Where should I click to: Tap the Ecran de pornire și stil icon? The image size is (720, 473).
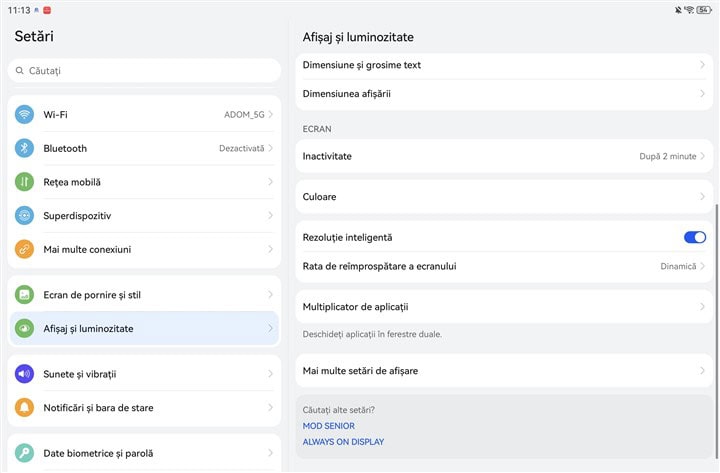(24, 295)
